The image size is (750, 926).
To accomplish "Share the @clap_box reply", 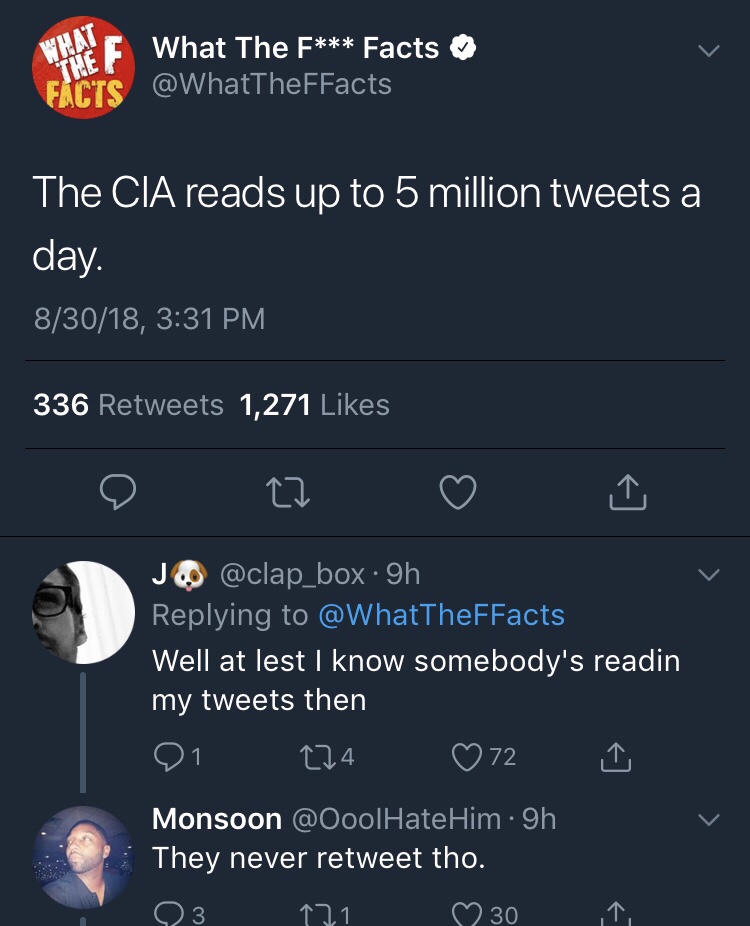I will 616,758.
